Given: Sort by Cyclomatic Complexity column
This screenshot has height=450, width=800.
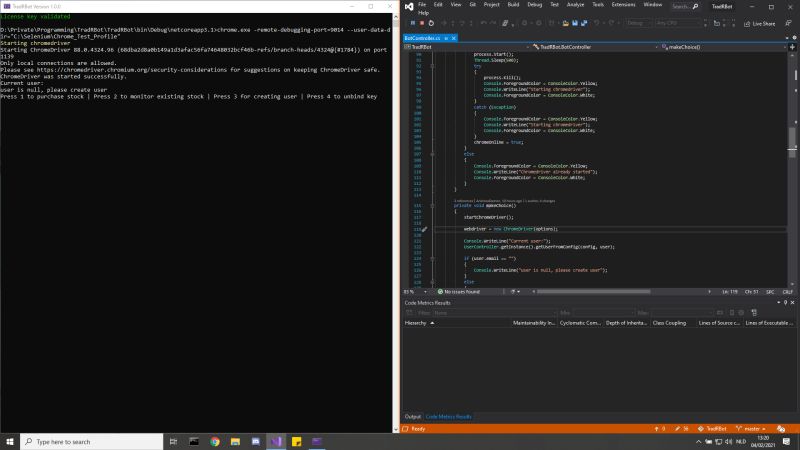Looking at the screenshot, I should tap(580, 323).
